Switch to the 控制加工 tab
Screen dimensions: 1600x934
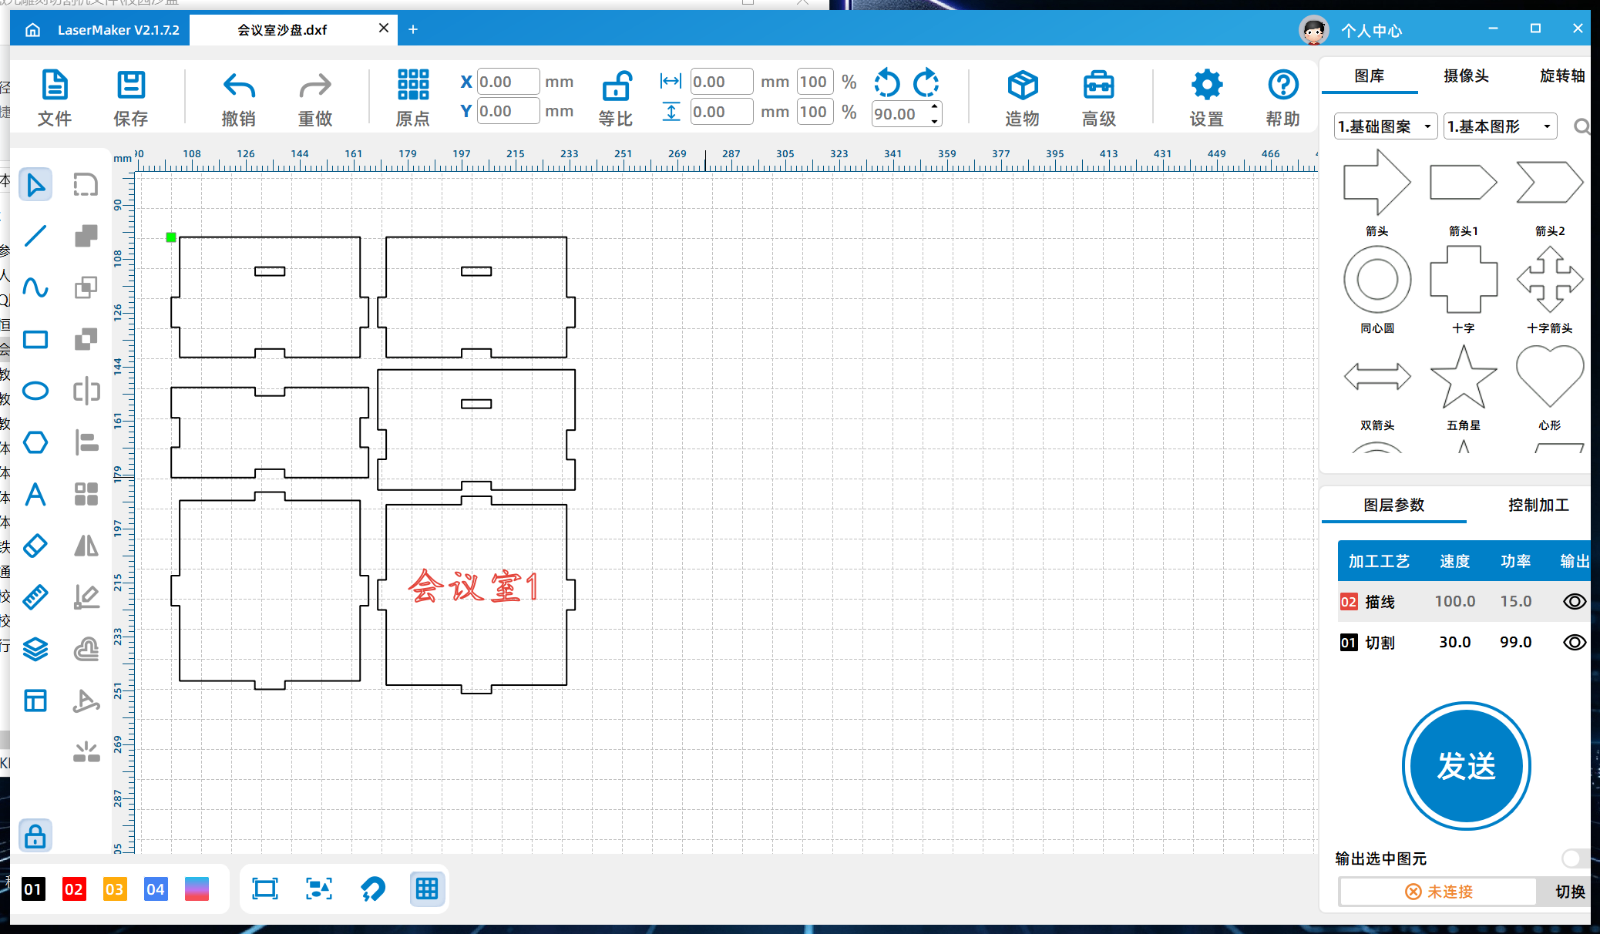click(1539, 506)
